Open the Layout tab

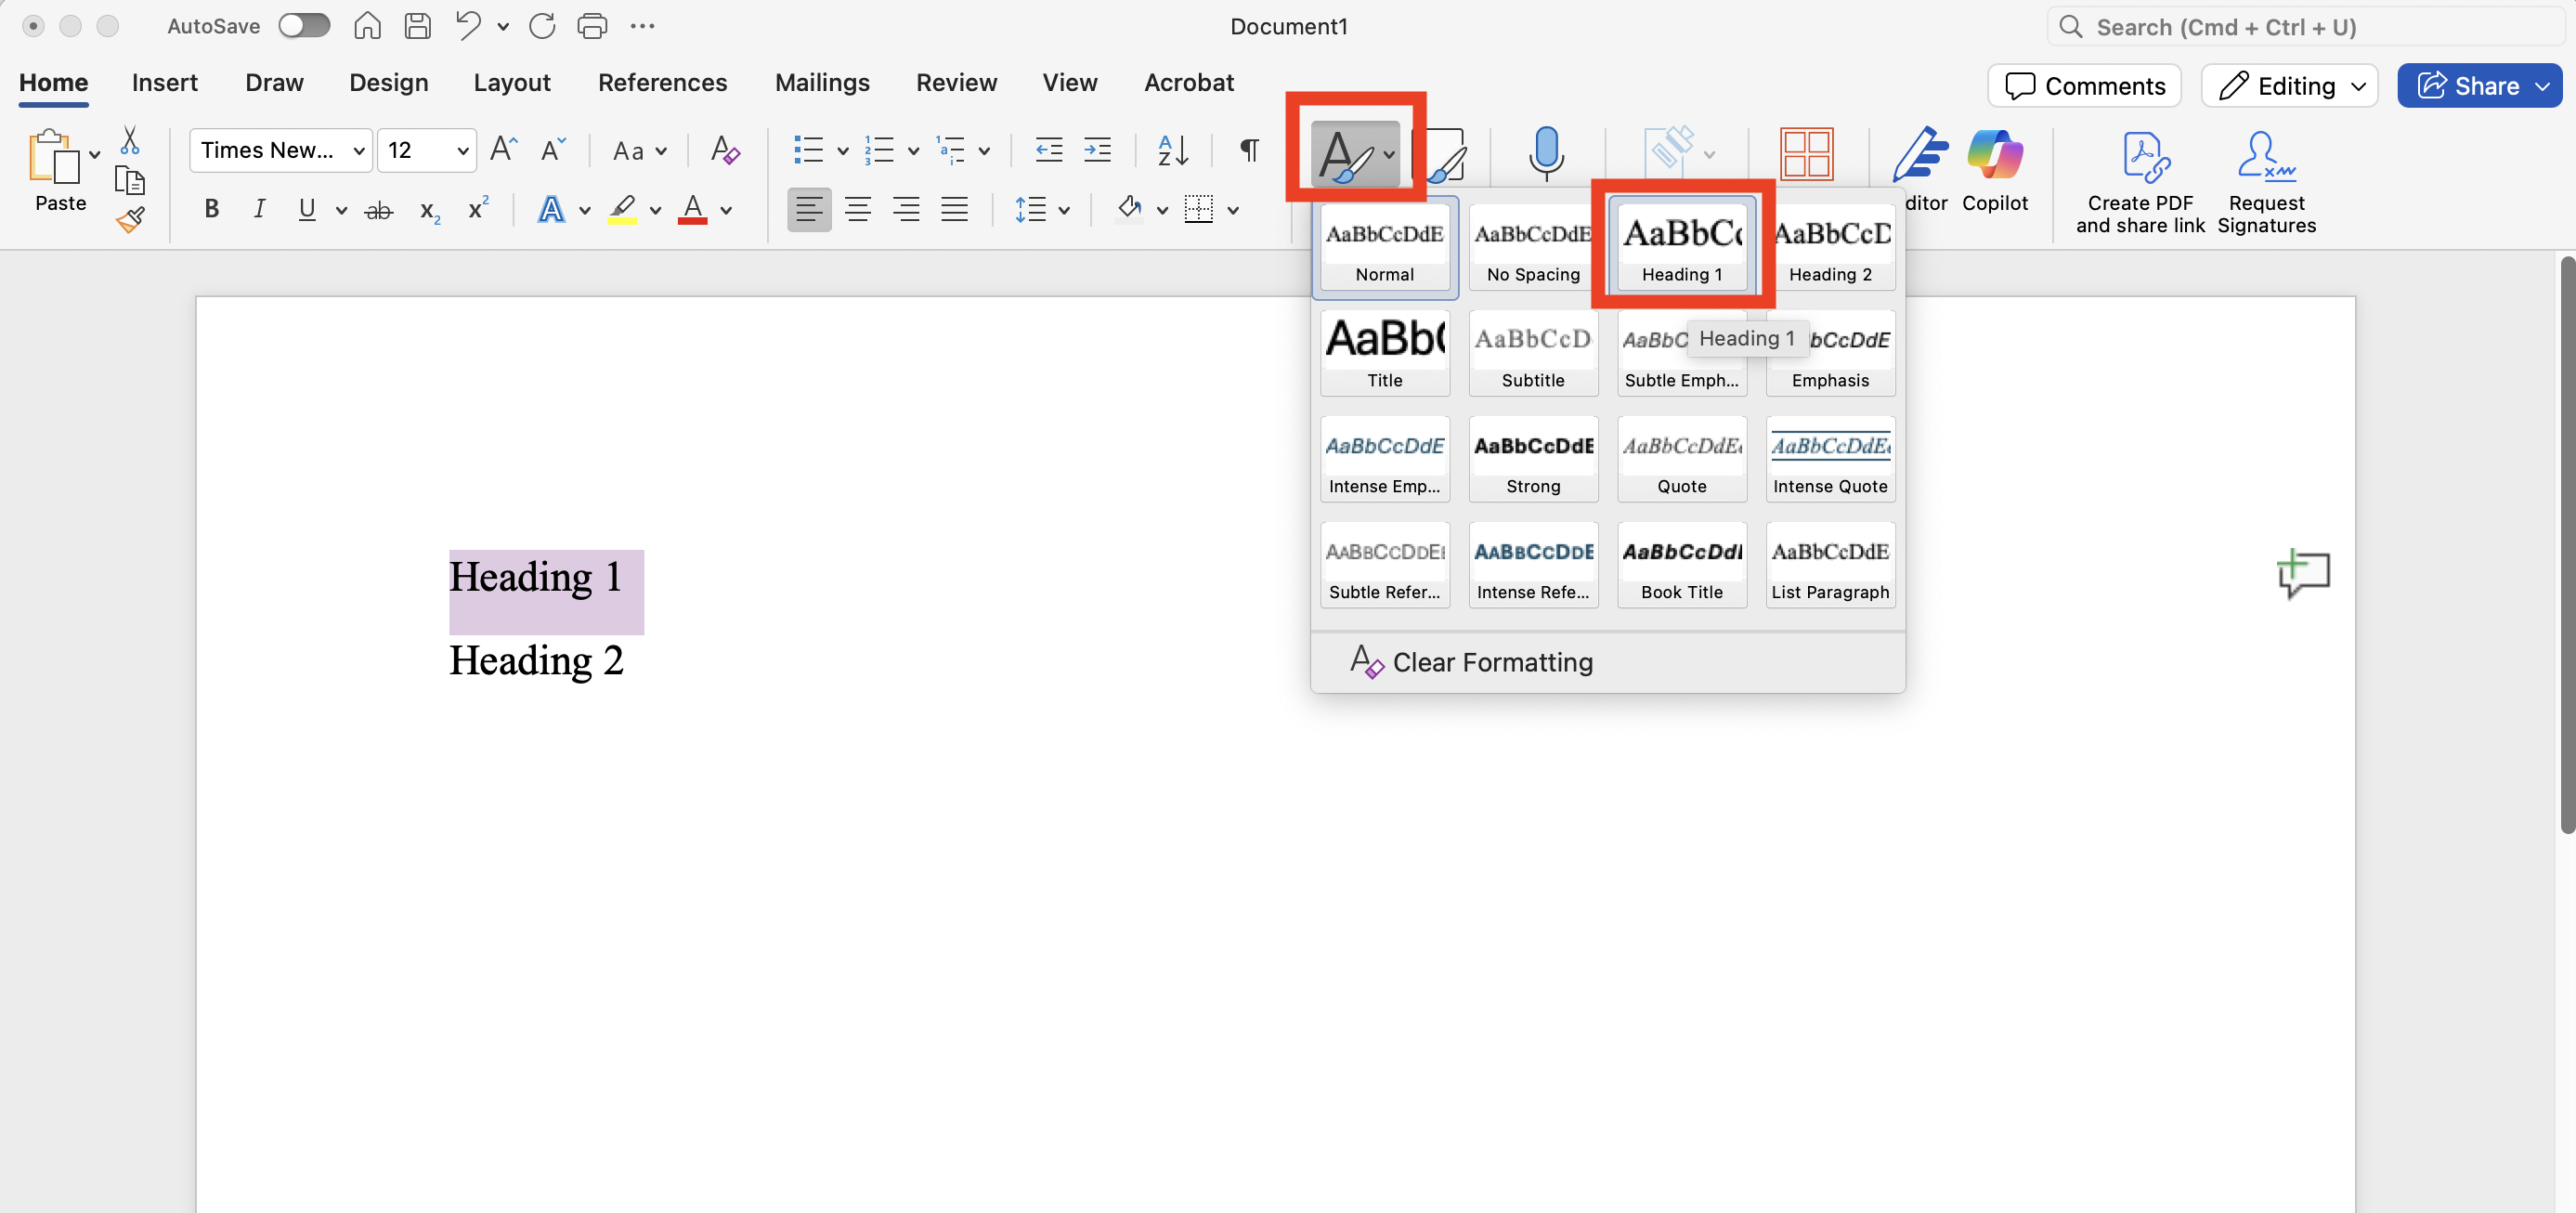(512, 83)
